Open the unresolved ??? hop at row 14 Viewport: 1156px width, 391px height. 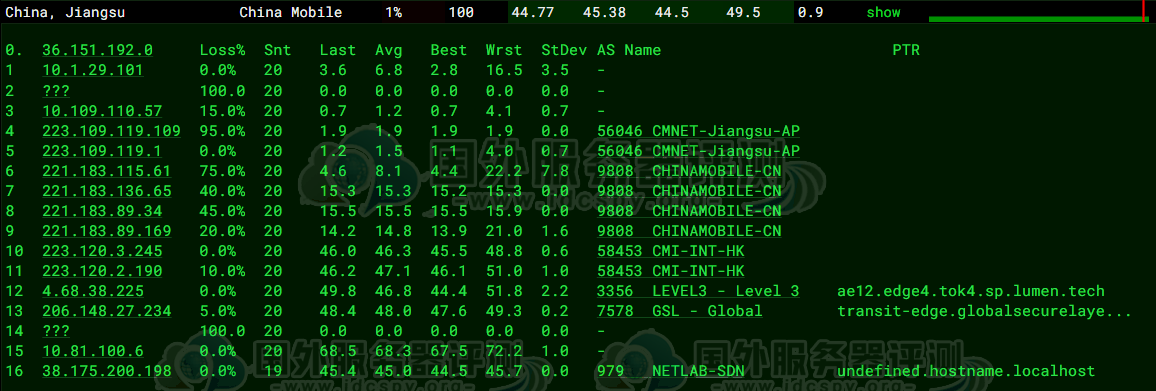(x=56, y=331)
